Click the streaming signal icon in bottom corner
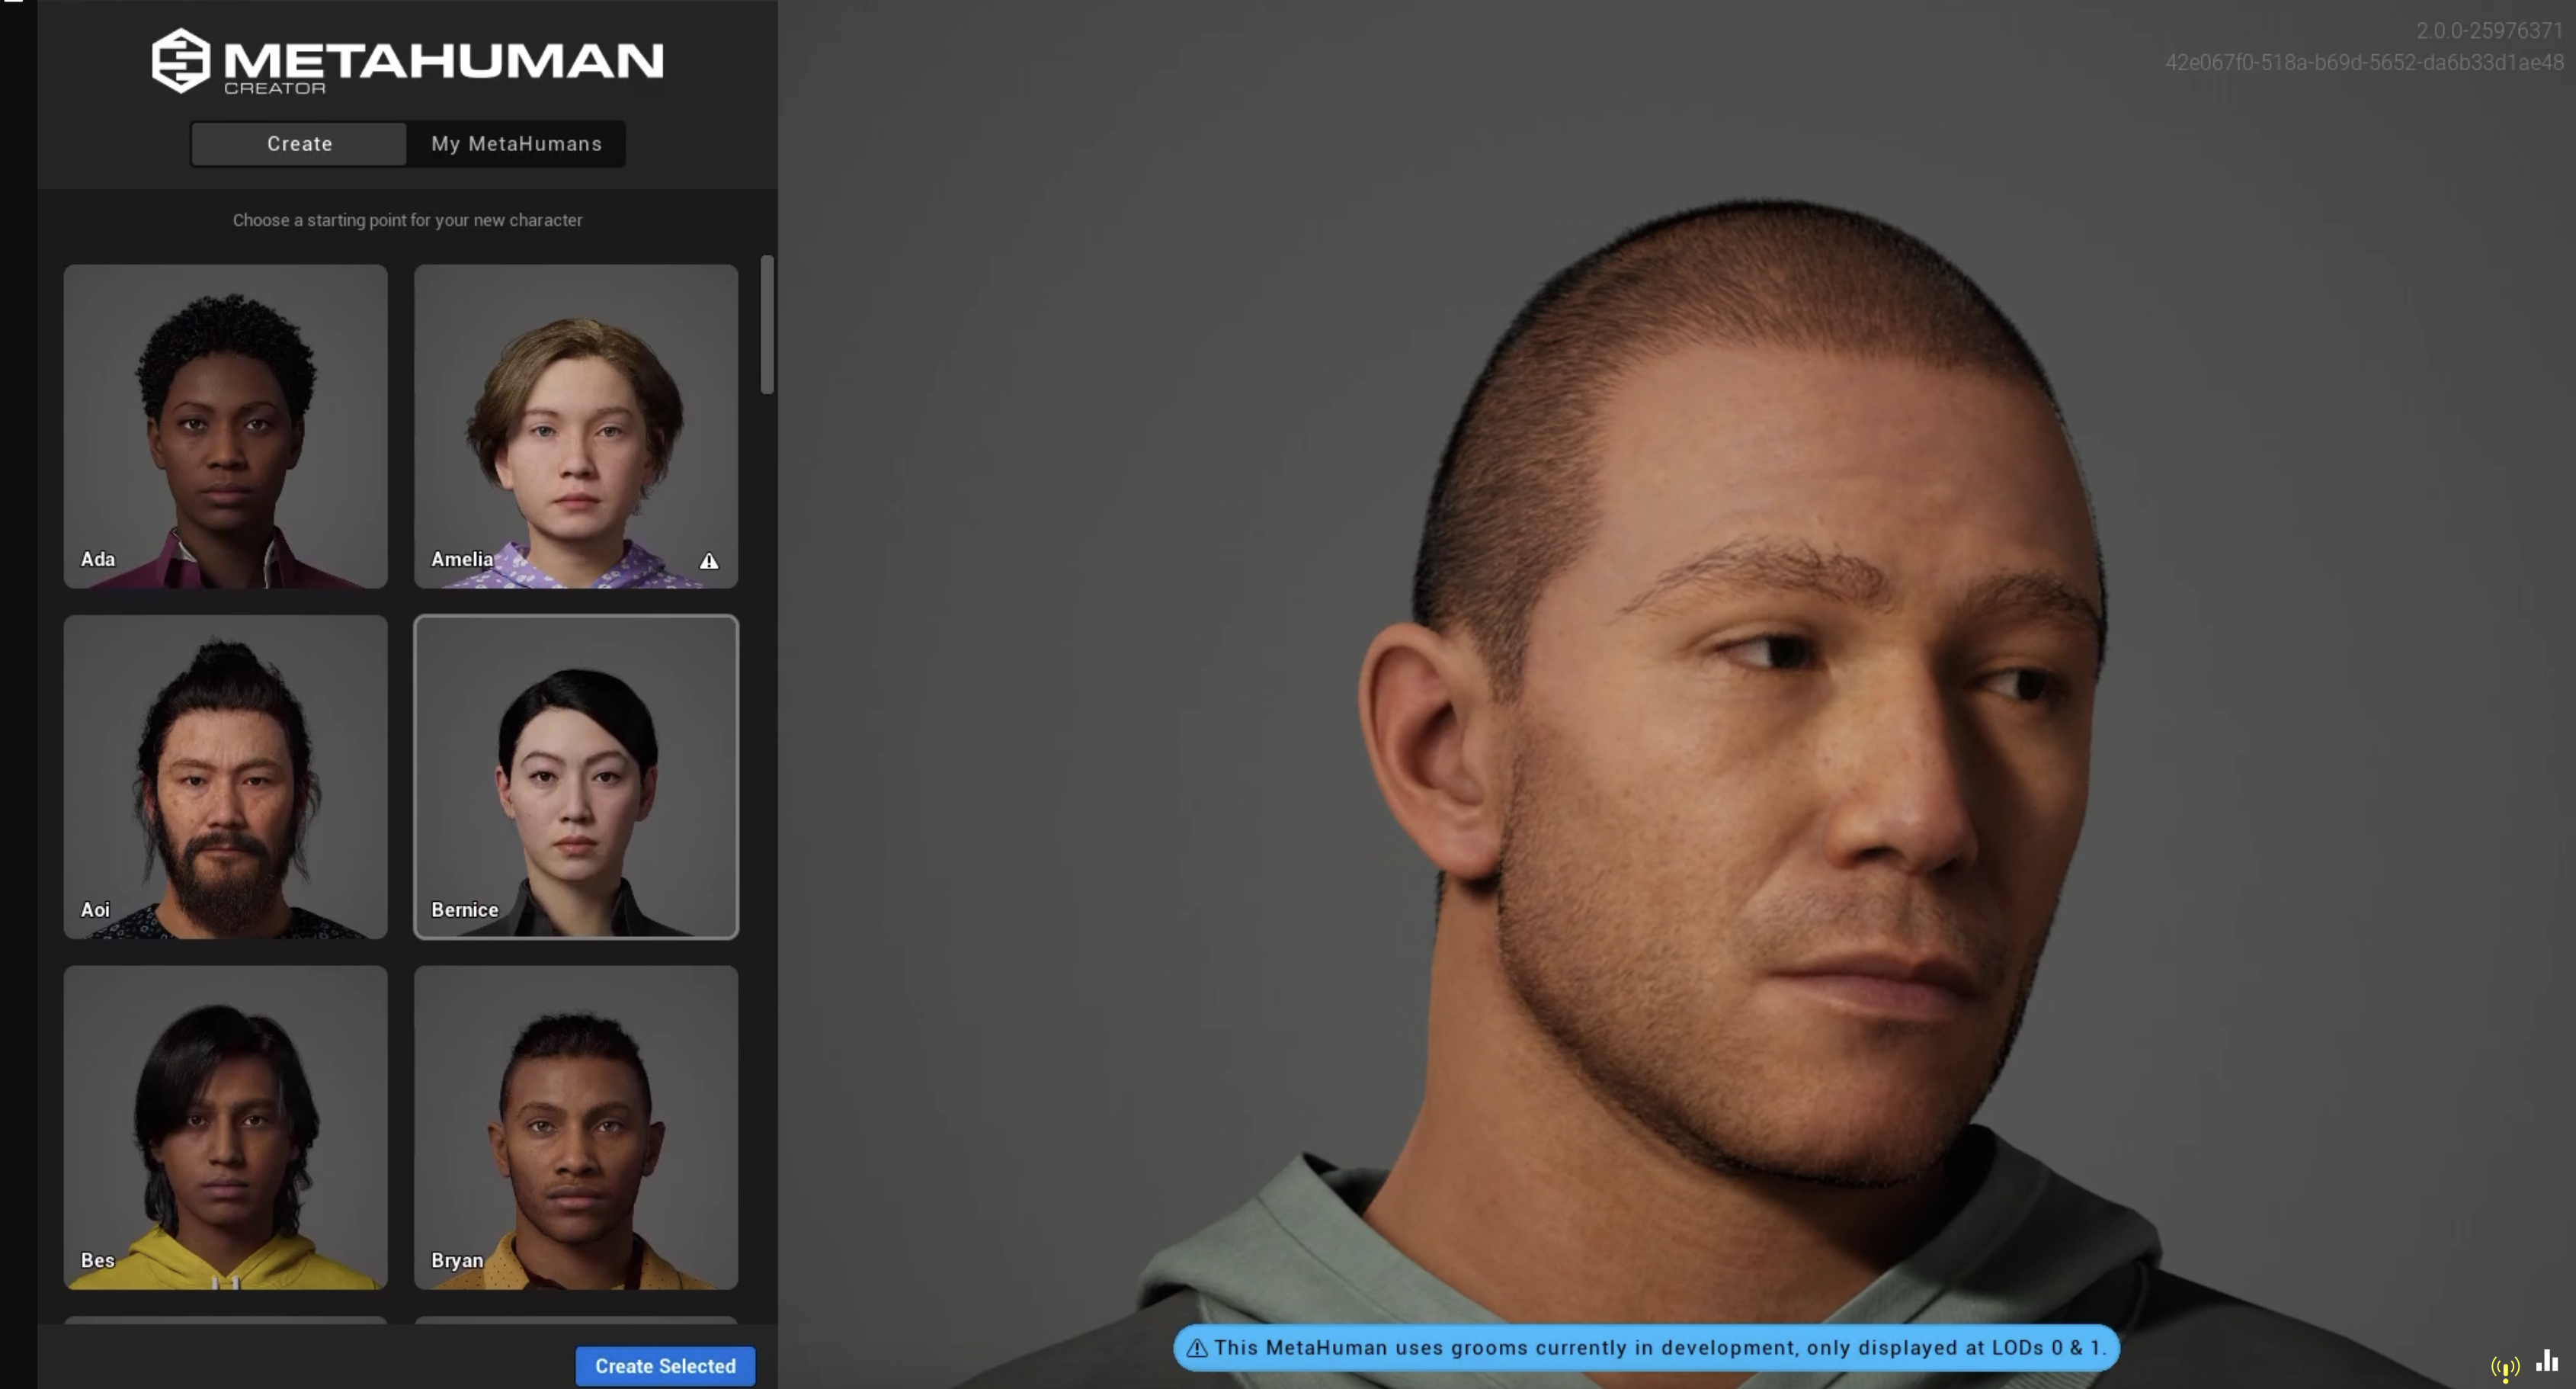The height and width of the screenshot is (1389, 2576). pos(2505,1368)
